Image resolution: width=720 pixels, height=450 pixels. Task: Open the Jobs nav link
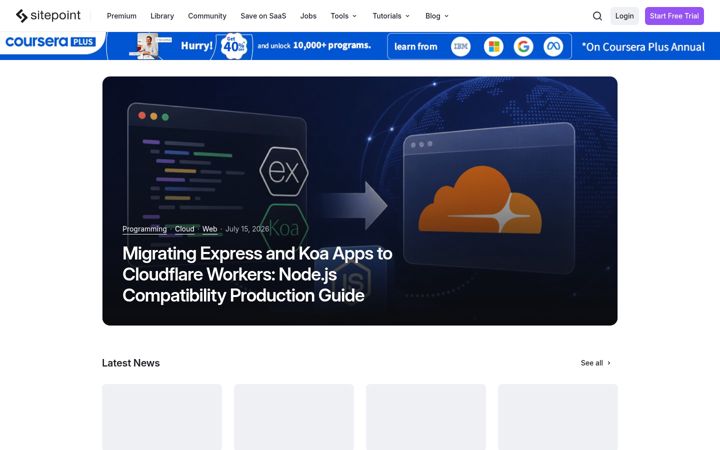coord(308,16)
